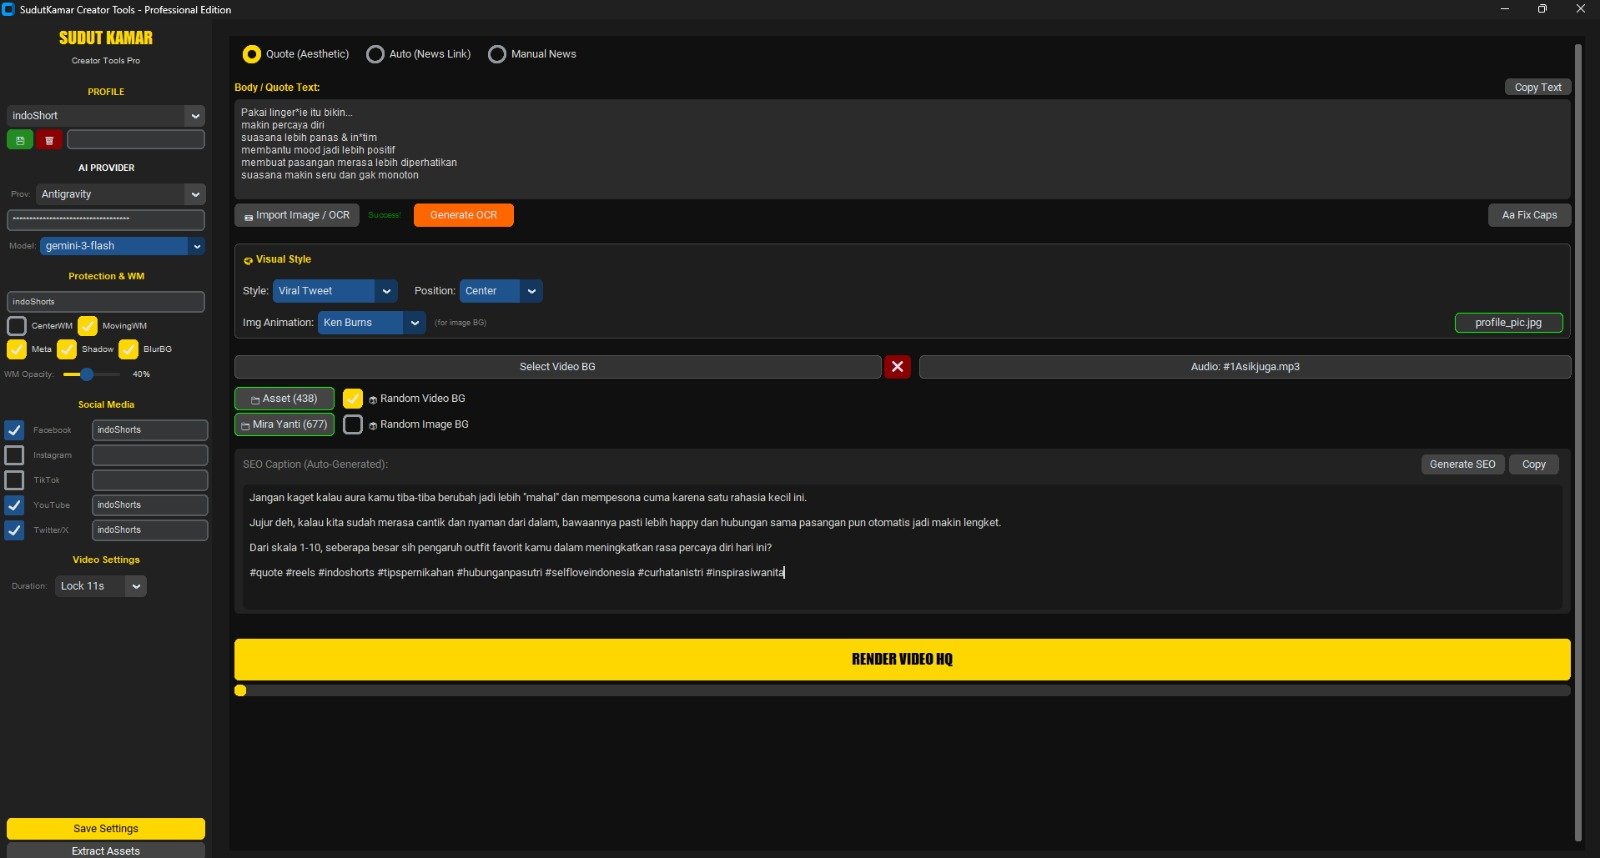Click into the Body / Quote Text box
1600x858 pixels.
902,148
